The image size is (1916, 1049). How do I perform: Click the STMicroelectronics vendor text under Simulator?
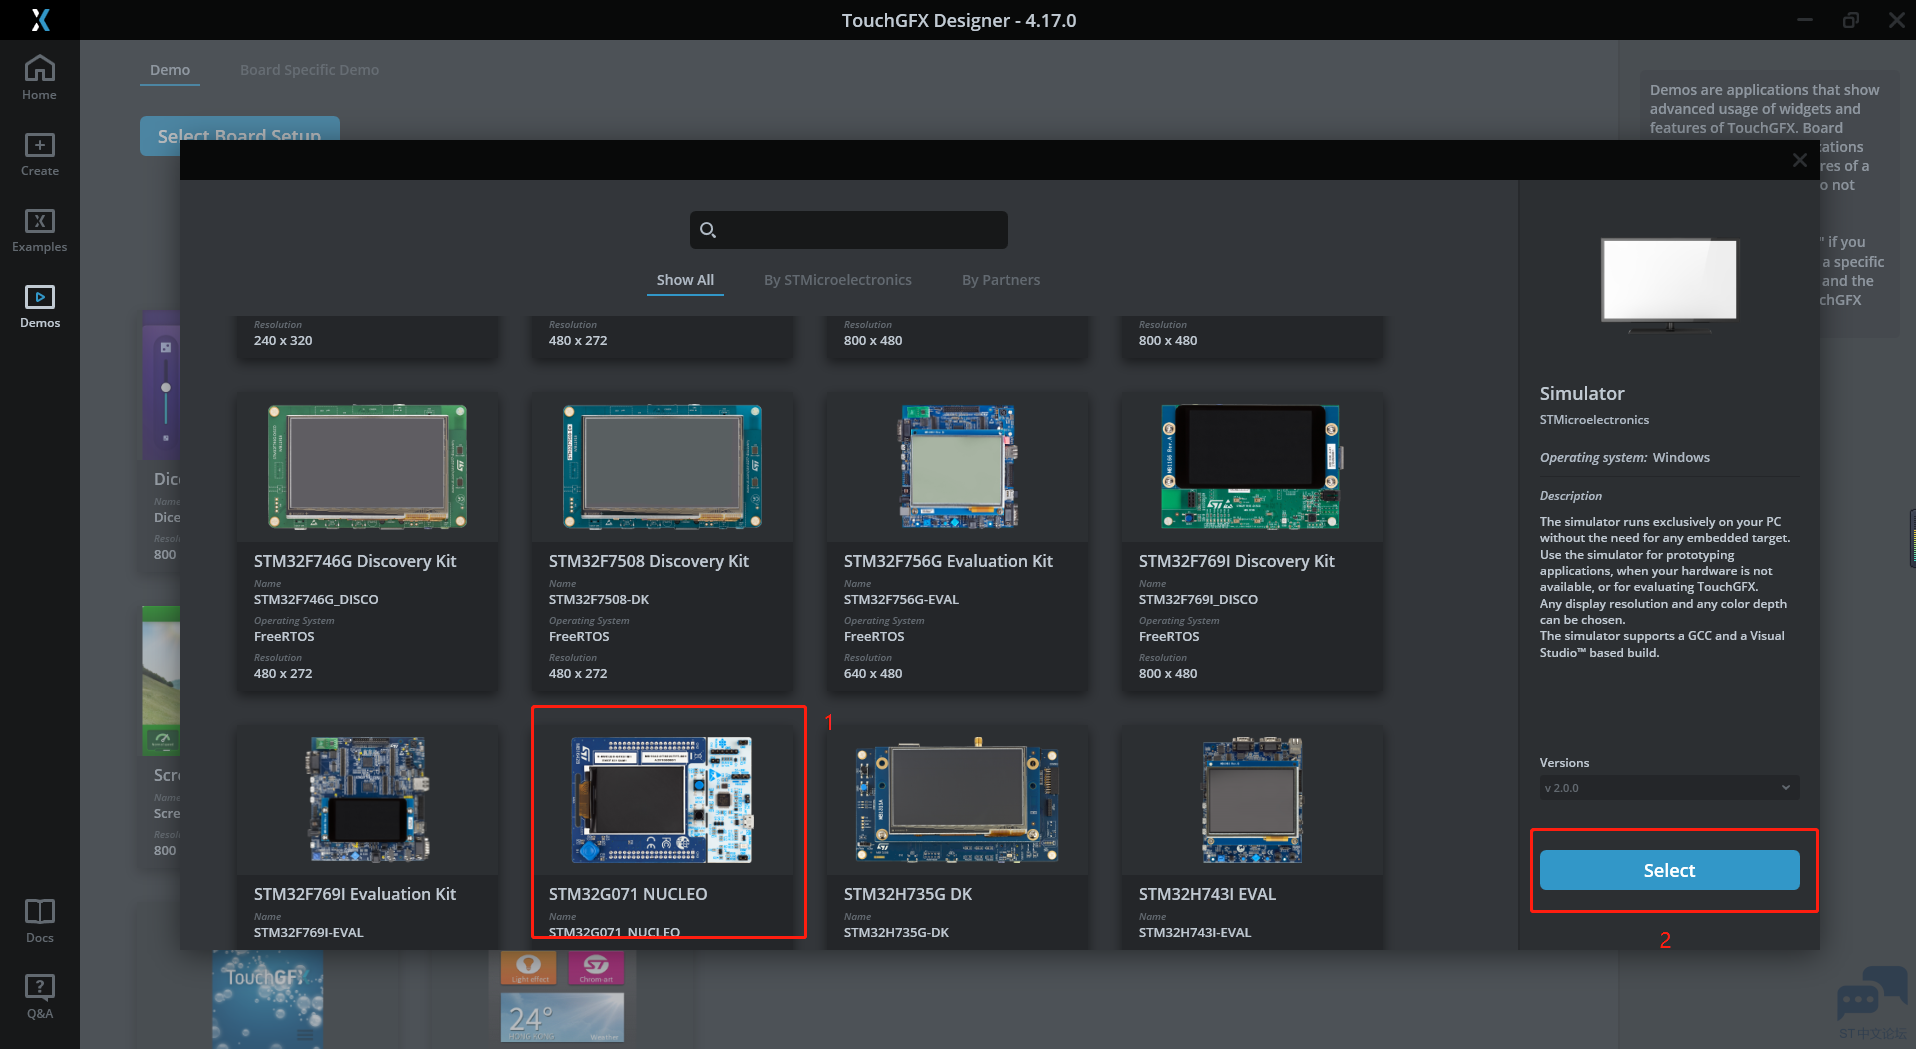click(x=1594, y=420)
